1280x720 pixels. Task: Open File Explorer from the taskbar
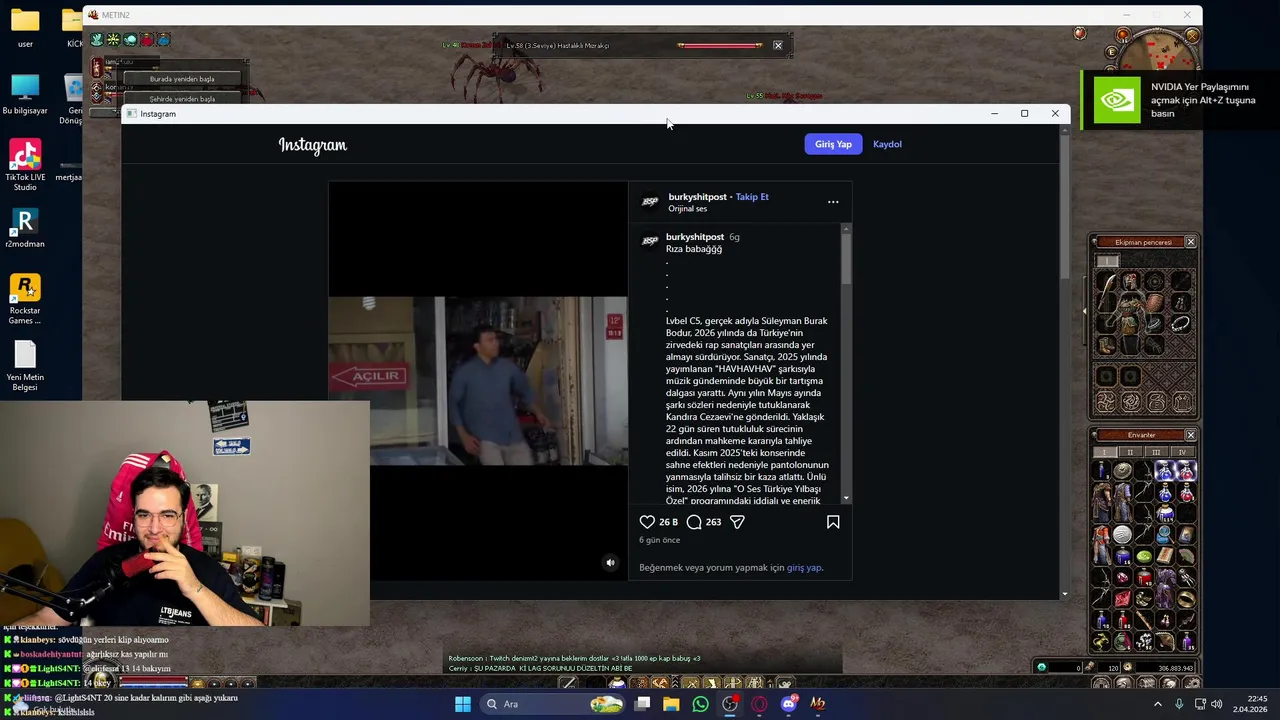pyautogui.click(x=671, y=704)
